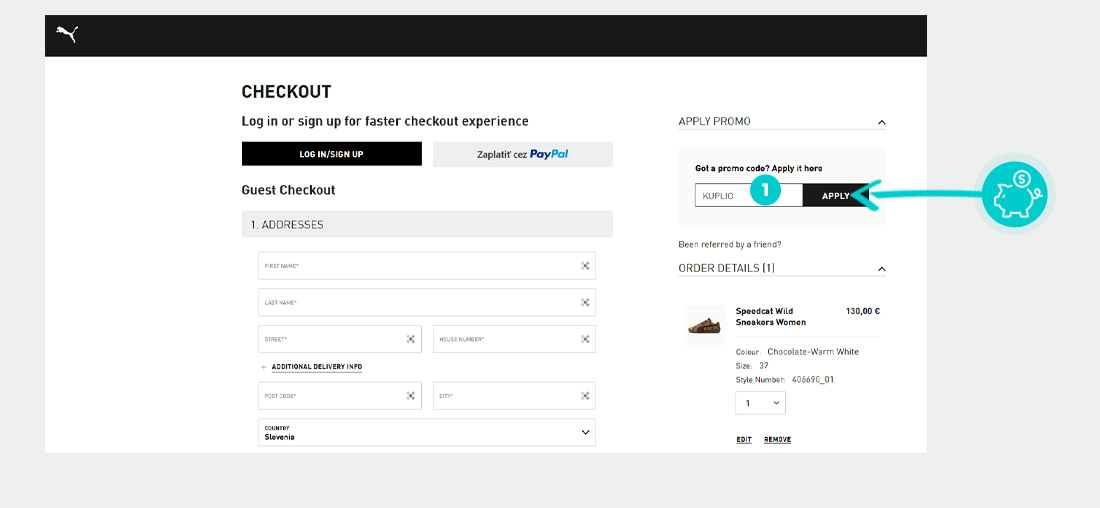This screenshot has width=1100, height=508.
Task: Remove the Speedcat Wild Sneakers from the order
Action: pyautogui.click(x=777, y=440)
